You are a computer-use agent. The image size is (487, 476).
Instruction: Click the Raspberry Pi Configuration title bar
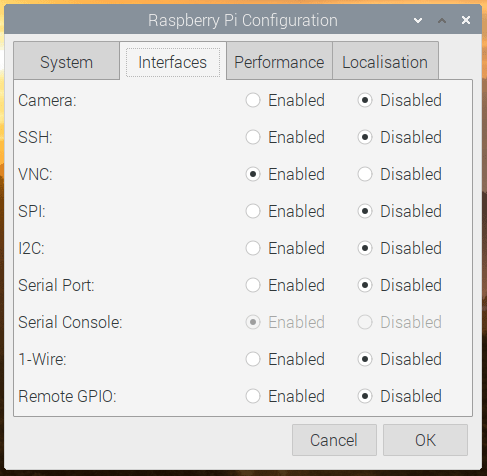click(243, 20)
